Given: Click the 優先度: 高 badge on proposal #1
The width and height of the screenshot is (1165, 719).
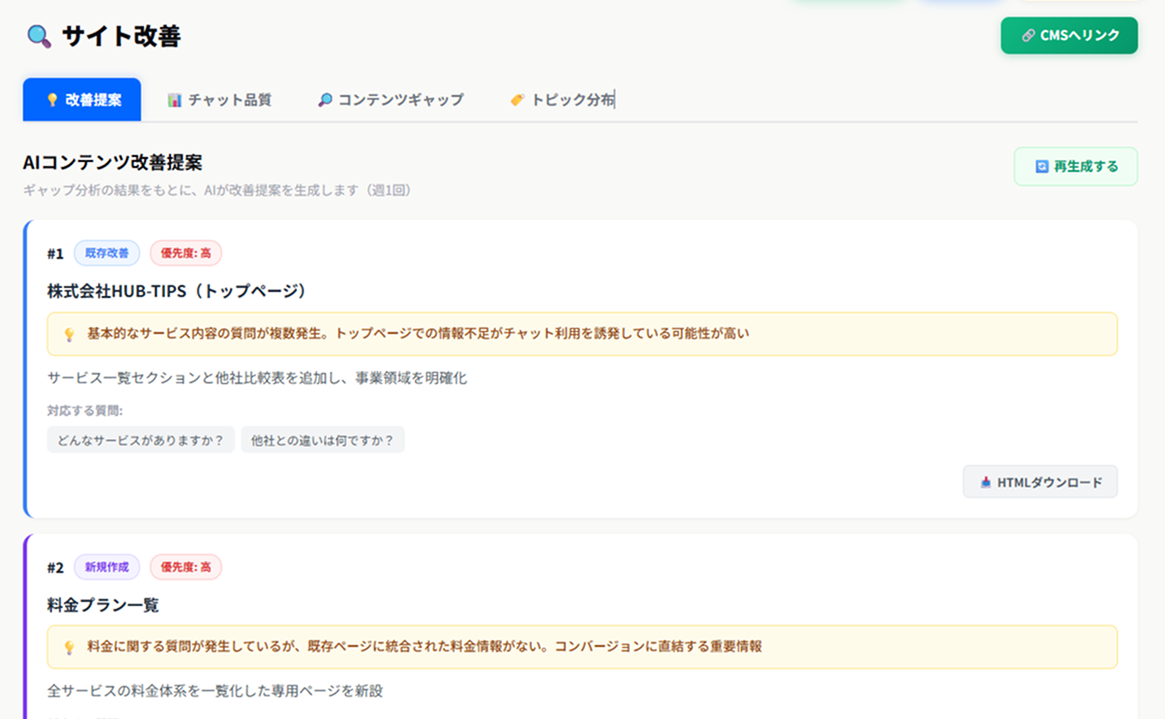Looking at the screenshot, I should tap(186, 253).
